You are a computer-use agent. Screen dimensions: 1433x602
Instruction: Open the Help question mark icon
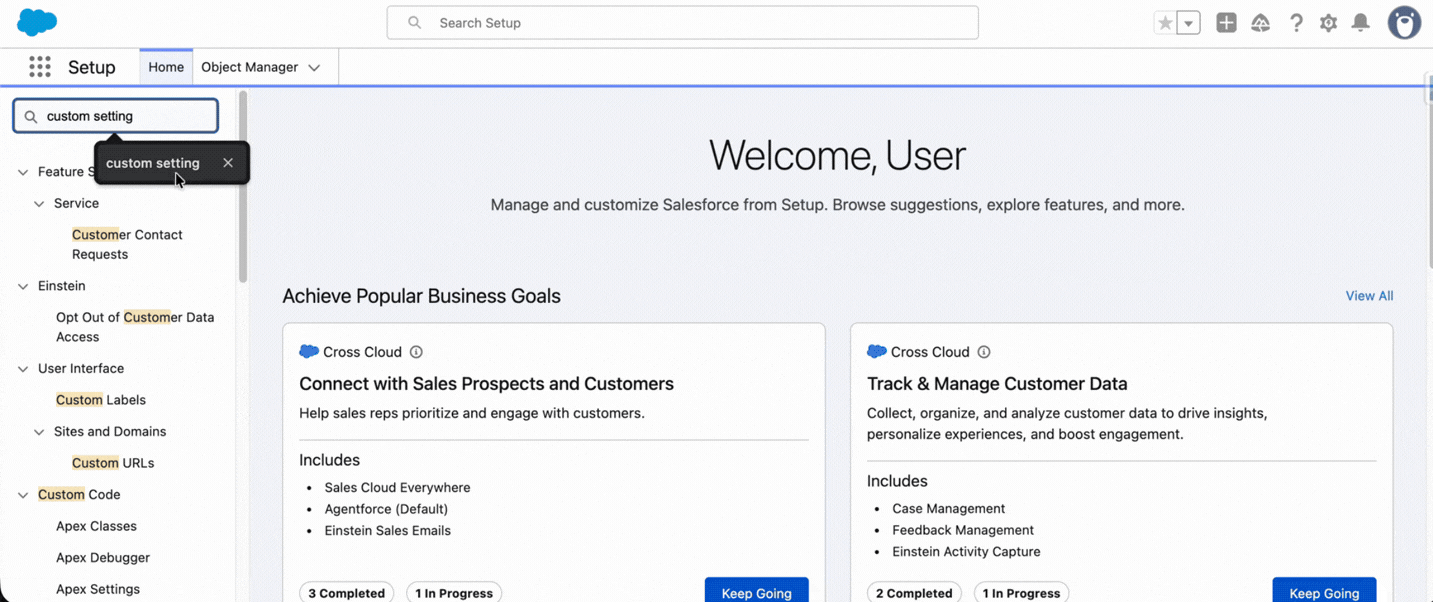coord(1296,23)
